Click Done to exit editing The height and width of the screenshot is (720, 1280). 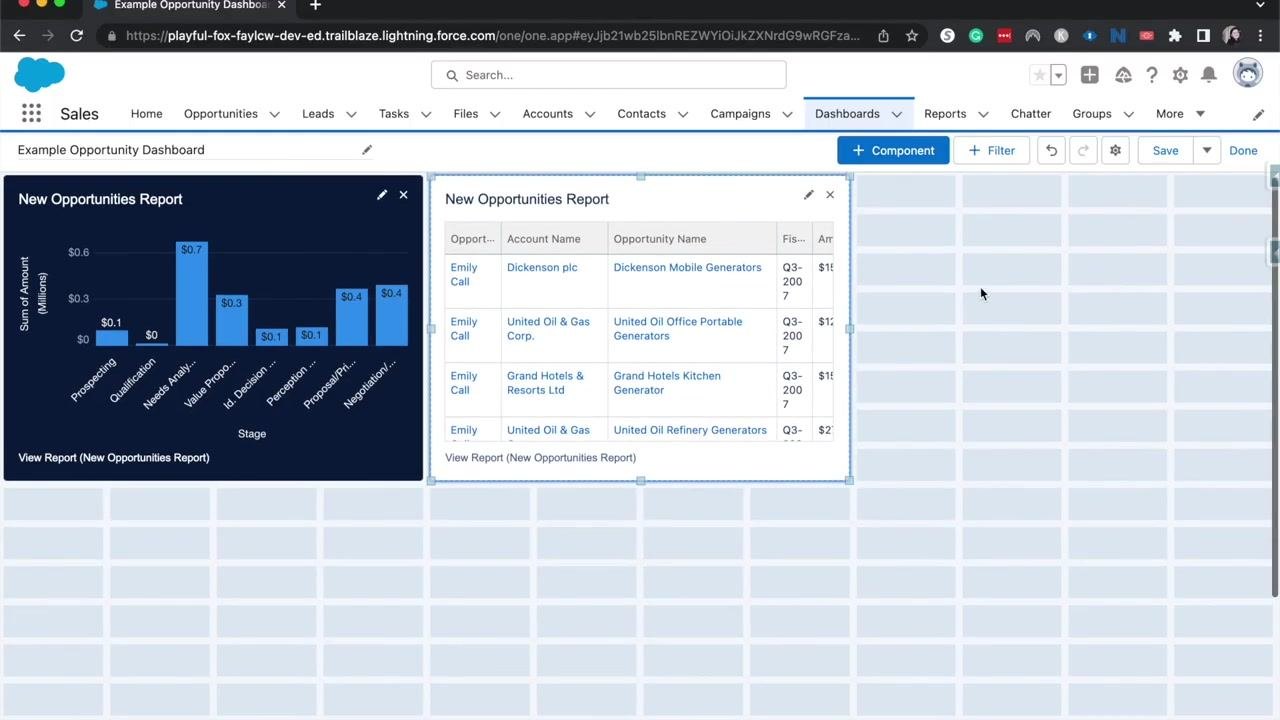point(1243,151)
